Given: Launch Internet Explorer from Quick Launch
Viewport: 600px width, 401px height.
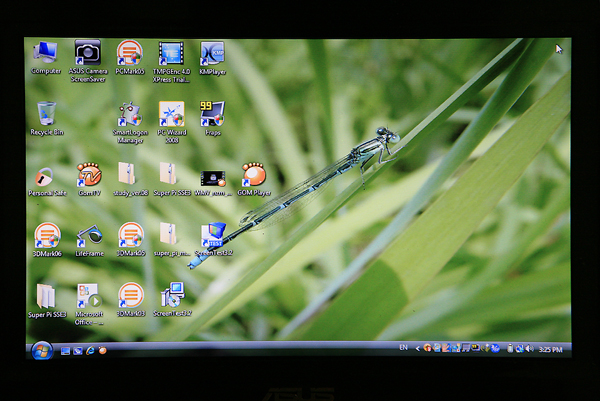Looking at the screenshot, I should pyautogui.click(x=90, y=350).
